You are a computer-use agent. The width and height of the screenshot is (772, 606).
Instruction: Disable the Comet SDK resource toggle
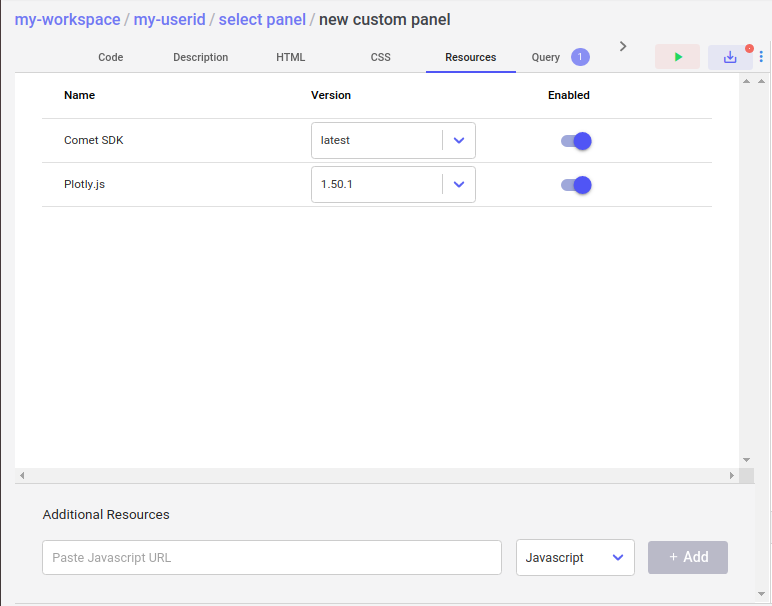click(x=576, y=141)
